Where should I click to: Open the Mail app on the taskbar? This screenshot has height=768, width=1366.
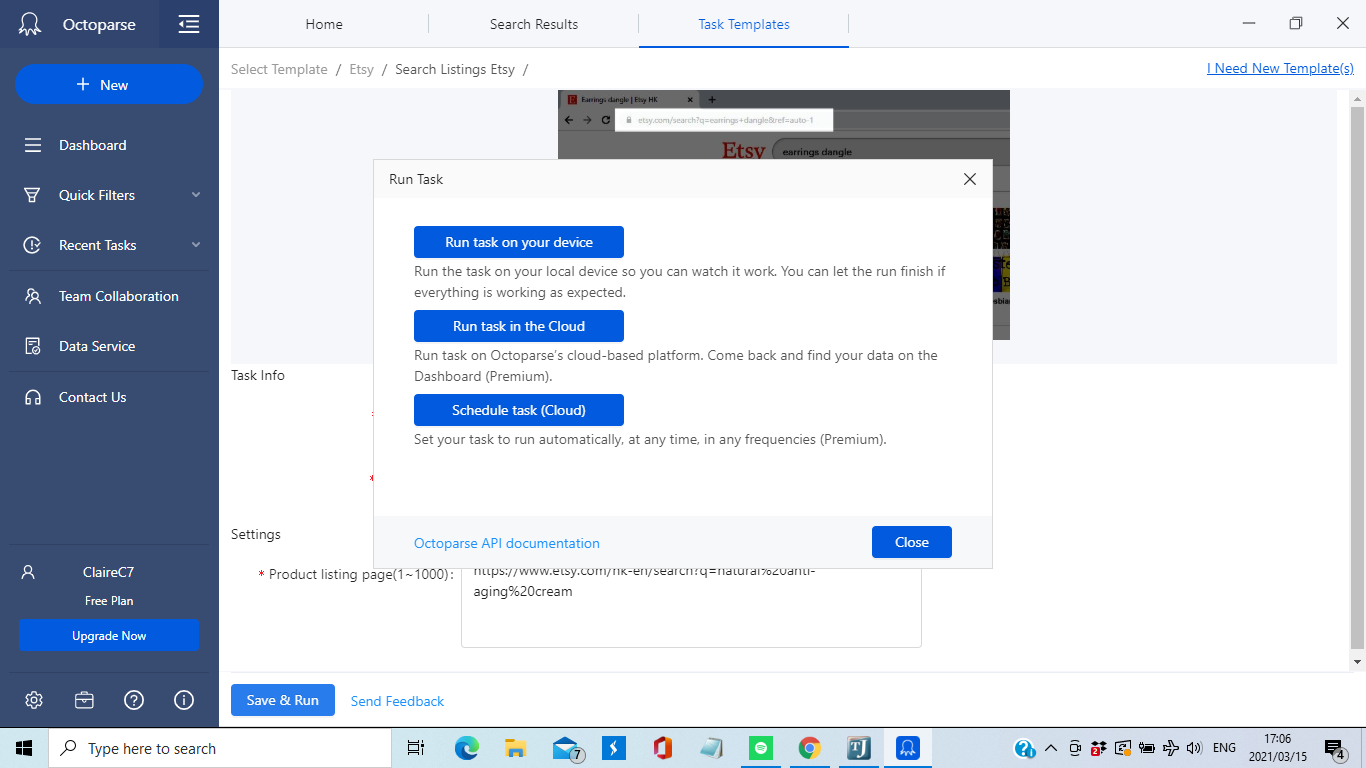tap(567, 749)
